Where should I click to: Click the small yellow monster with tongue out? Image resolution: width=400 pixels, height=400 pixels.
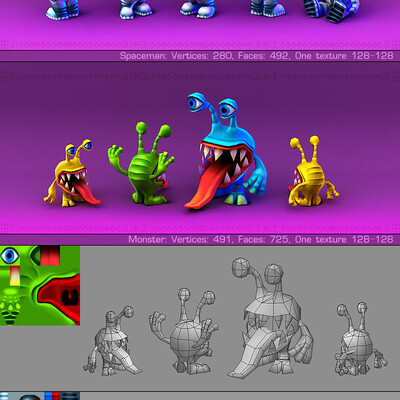[x=72, y=173]
